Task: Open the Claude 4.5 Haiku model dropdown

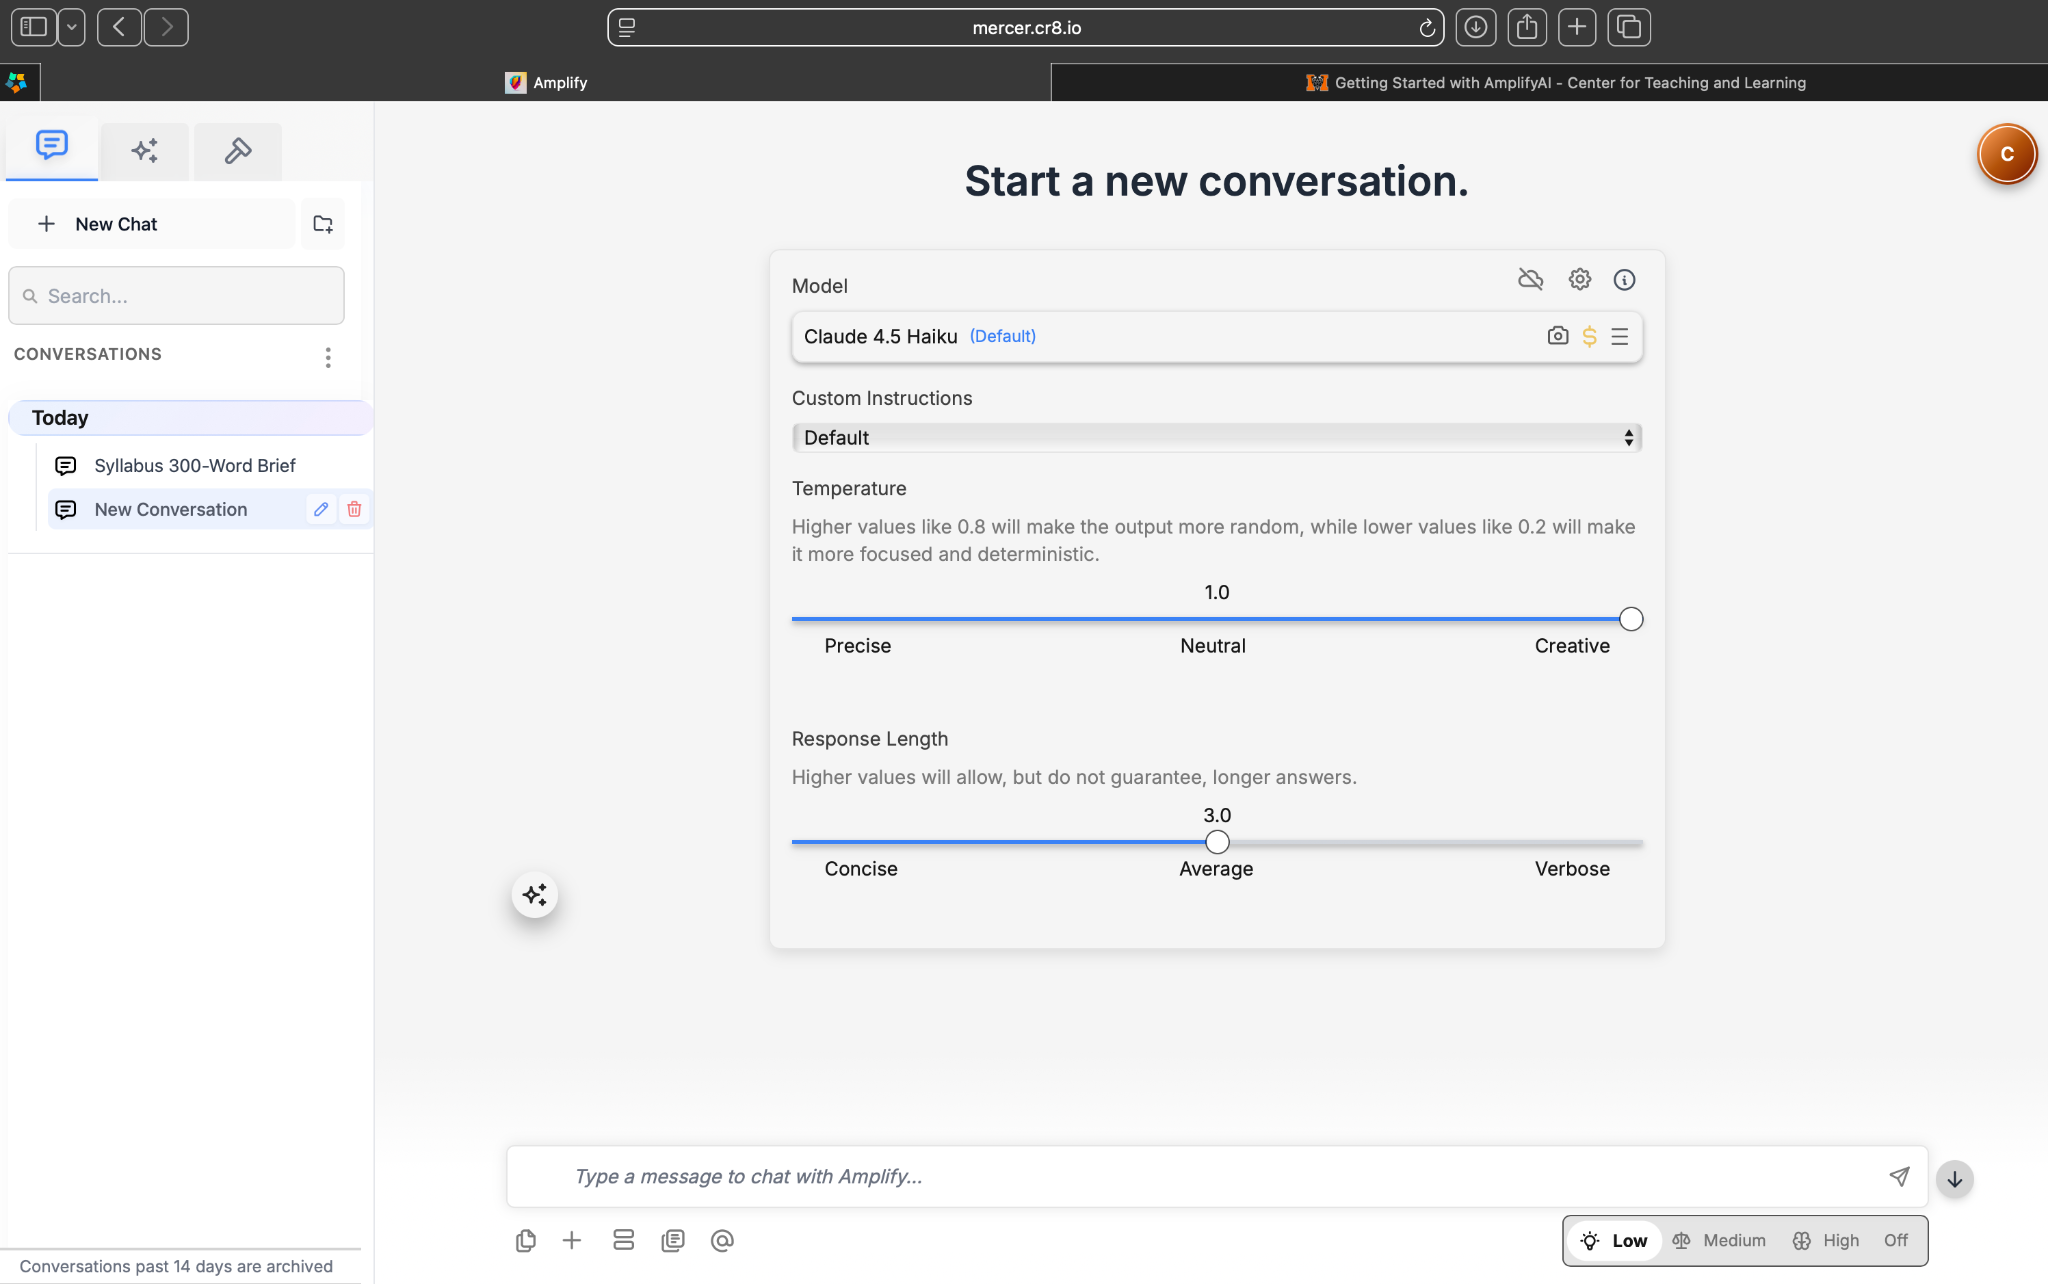Action: click(x=1217, y=337)
